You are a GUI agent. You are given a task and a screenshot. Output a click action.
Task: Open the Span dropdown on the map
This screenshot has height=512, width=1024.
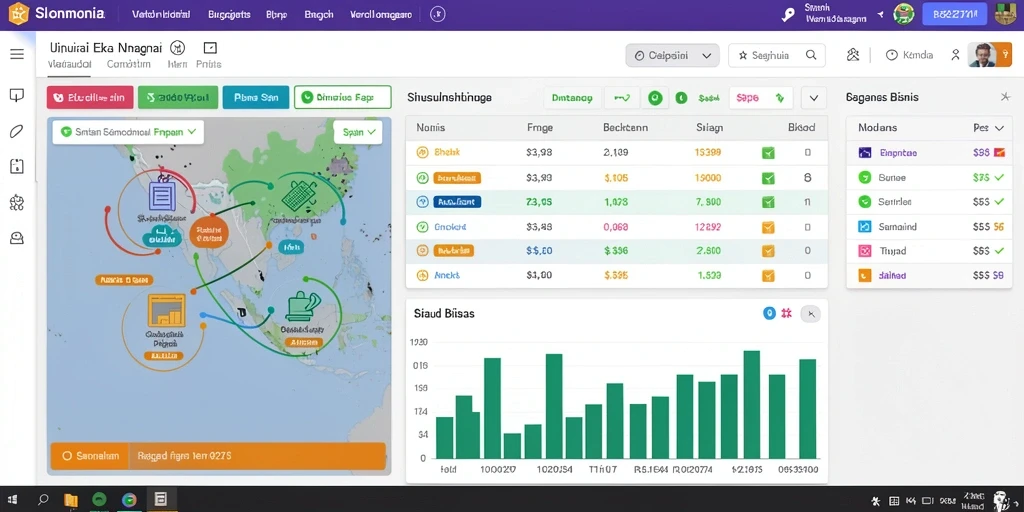358,132
